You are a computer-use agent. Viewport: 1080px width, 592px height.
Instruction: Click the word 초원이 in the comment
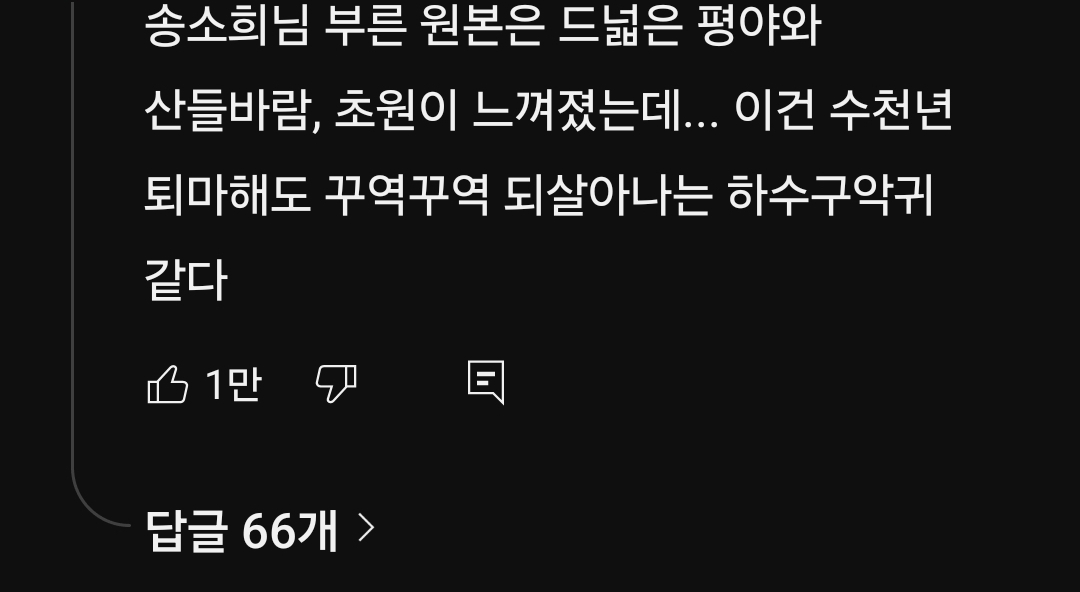coord(396,110)
